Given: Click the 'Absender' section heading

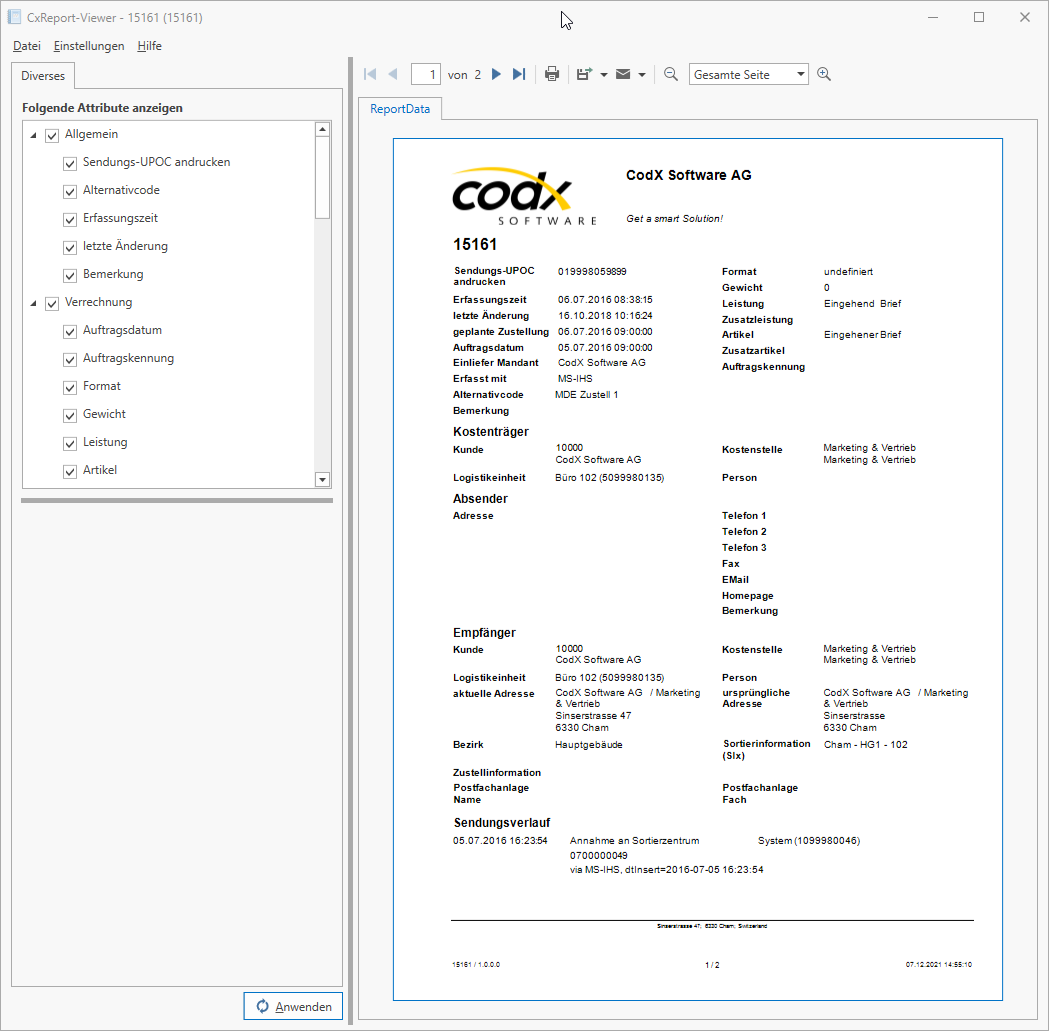Looking at the screenshot, I should point(480,498).
